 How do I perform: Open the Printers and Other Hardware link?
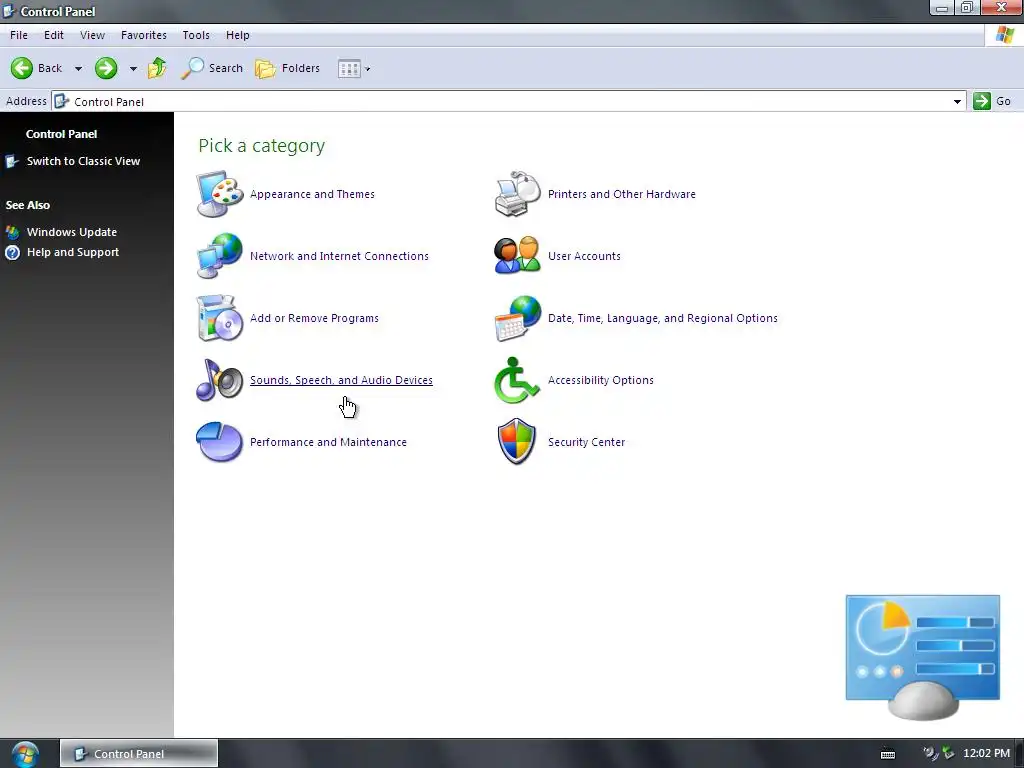(622, 194)
